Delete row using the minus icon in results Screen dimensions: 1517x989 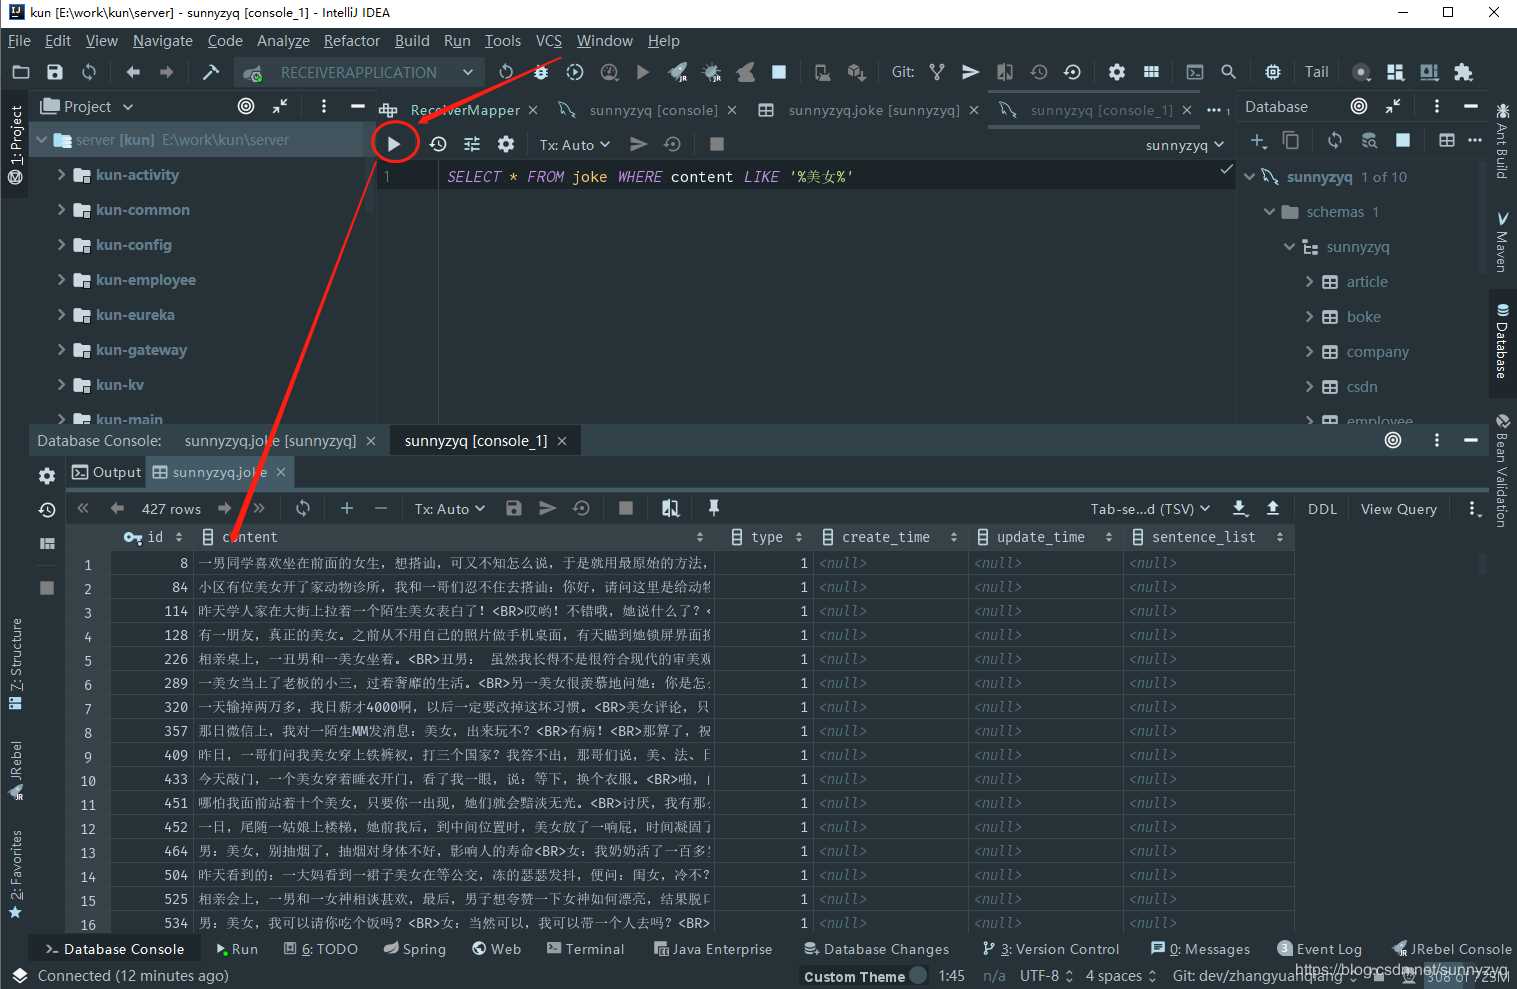[x=380, y=508]
